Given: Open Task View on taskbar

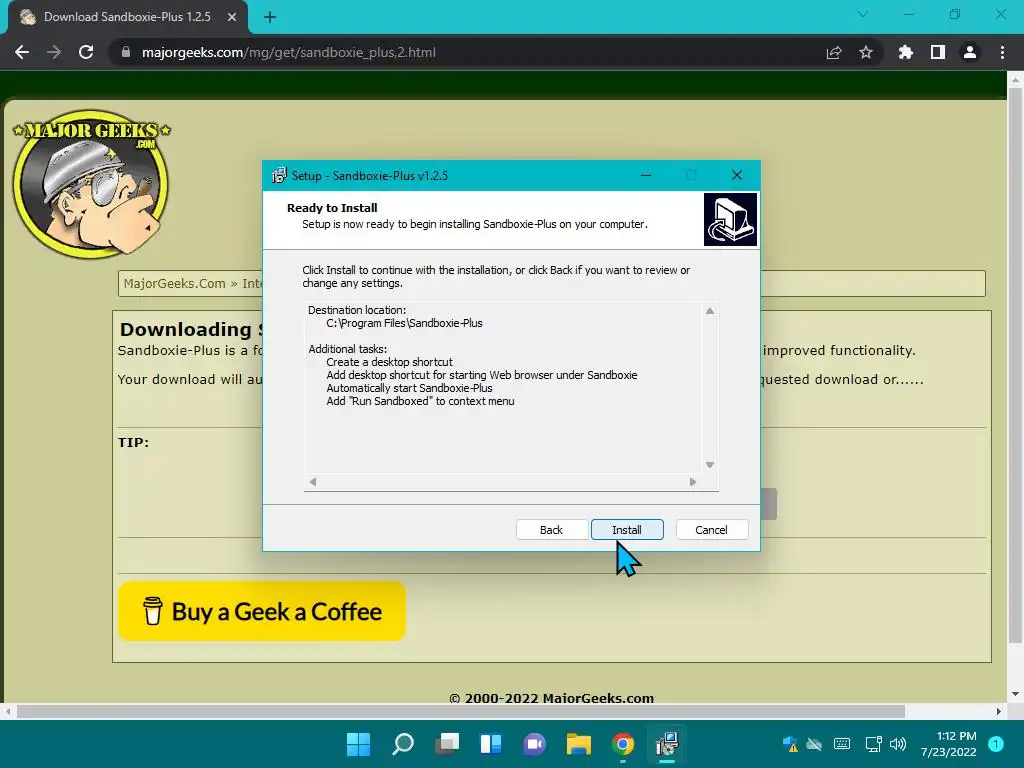Looking at the screenshot, I should pos(447,744).
